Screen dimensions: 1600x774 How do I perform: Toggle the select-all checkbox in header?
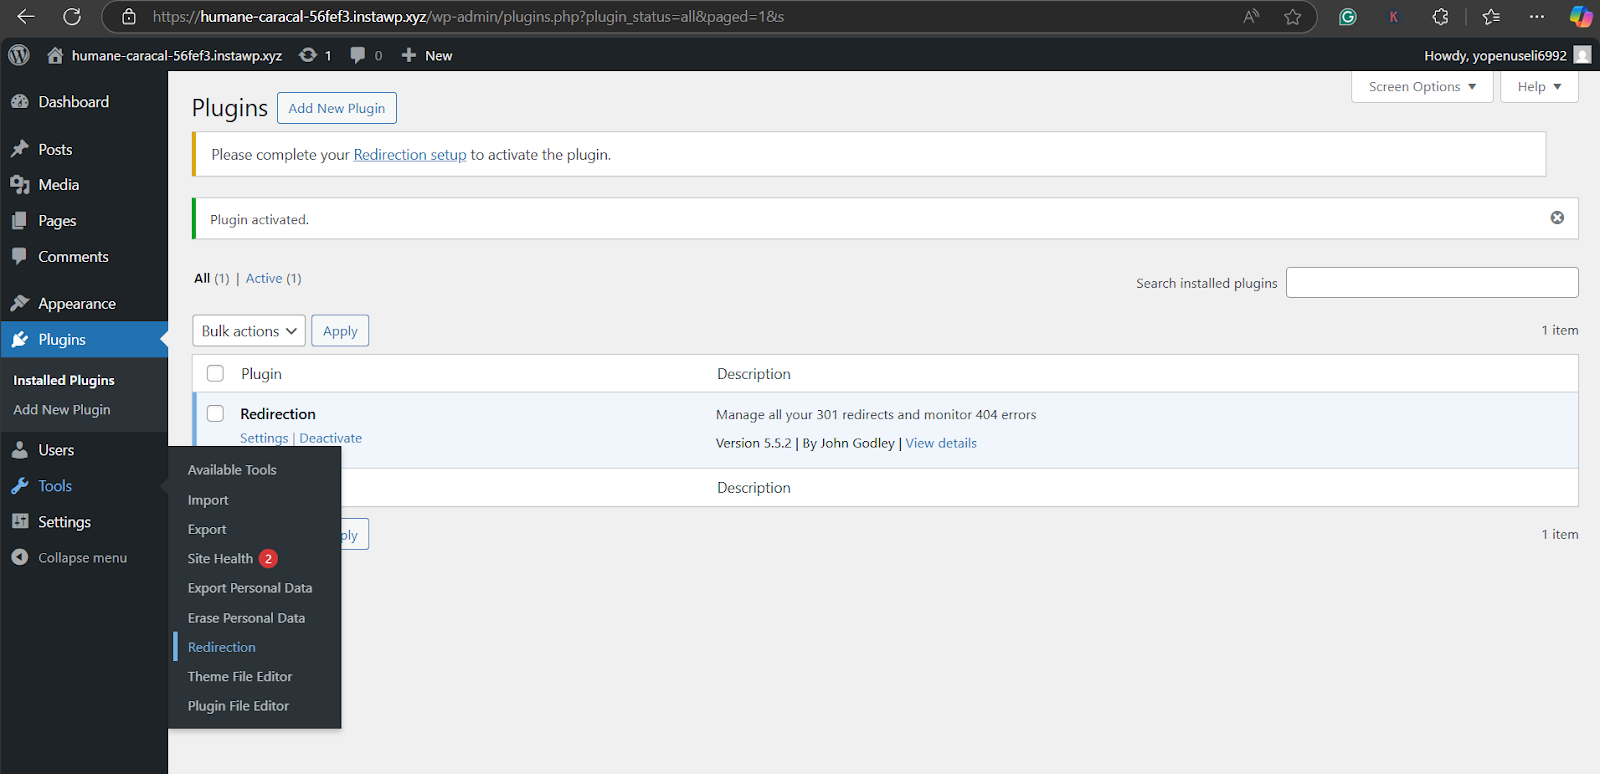215,373
